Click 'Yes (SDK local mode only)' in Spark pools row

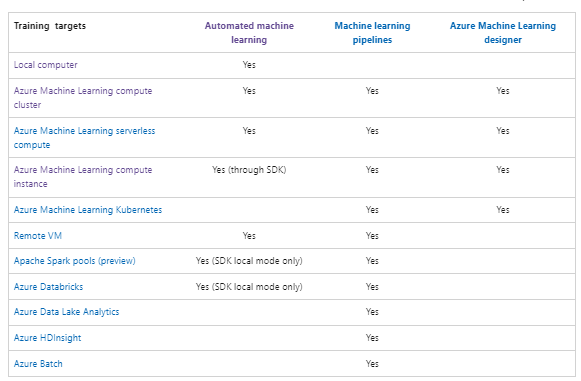[249, 261]
